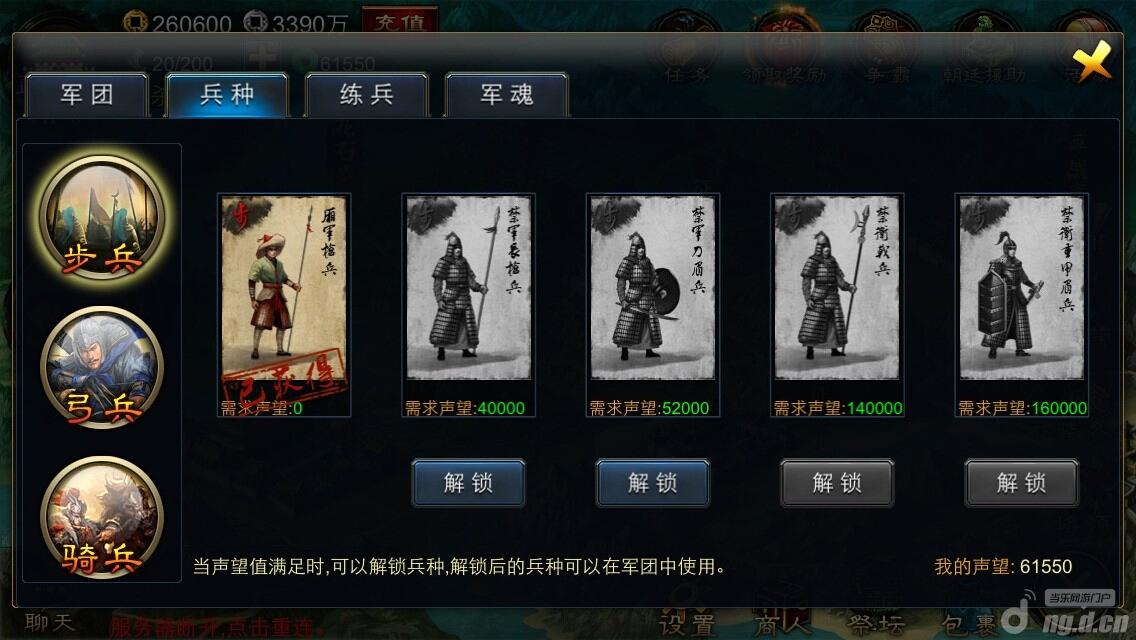Viewport: 1136px width, 640px height.
Task: Click 解锁 button under 140000 reputation card
Action: 837,483
